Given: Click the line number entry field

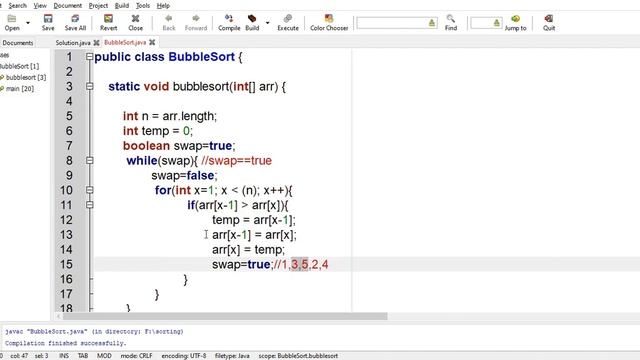Looking at the screenshot, I should click(481, 23).
